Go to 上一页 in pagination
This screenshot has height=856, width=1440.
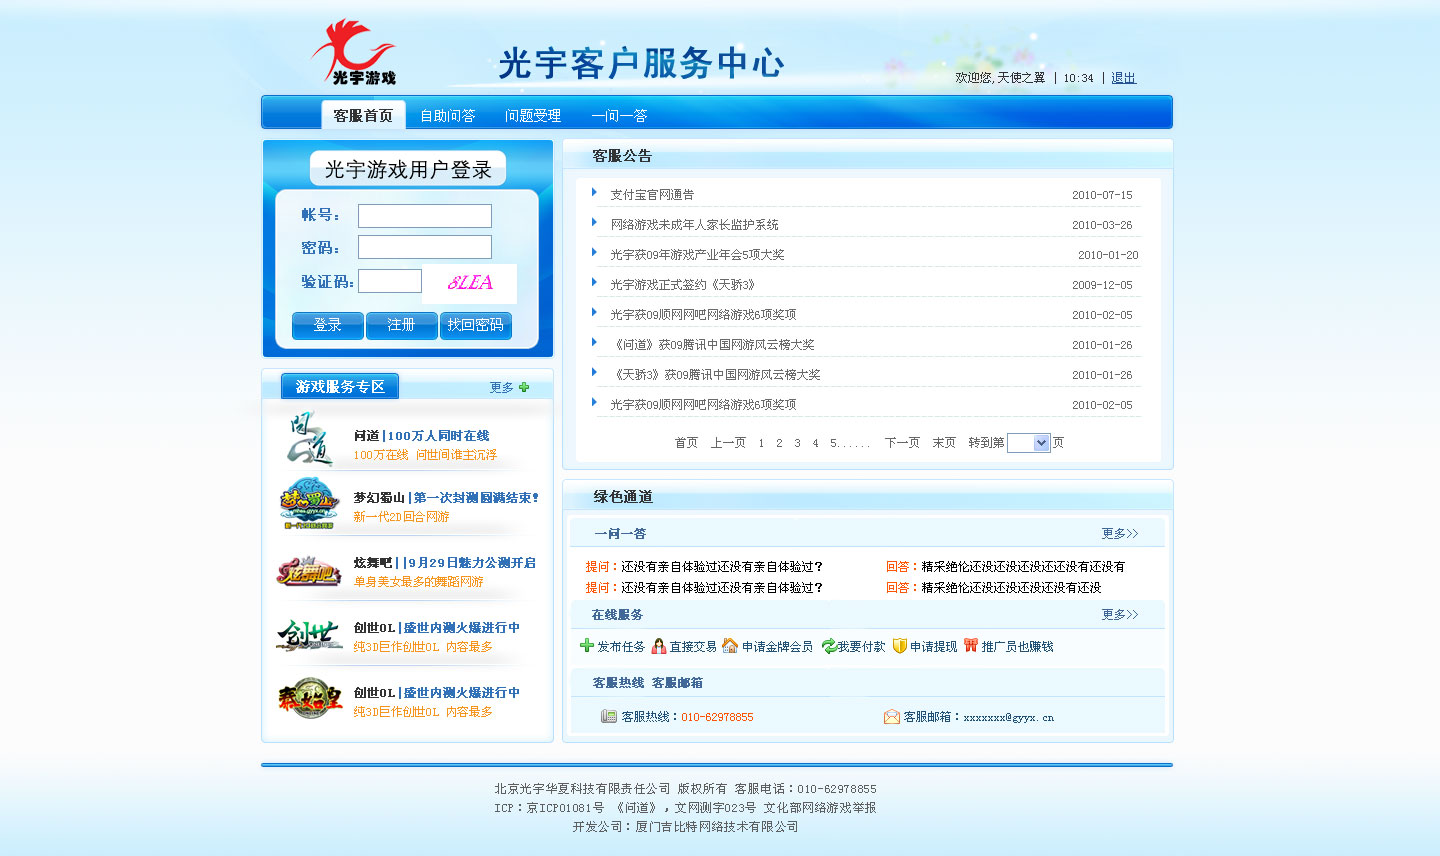[728, 443]
